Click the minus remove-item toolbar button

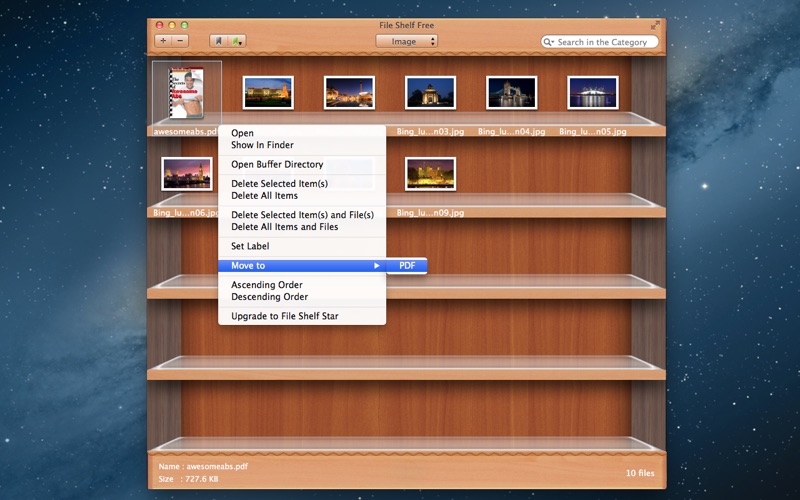[181, 41]
